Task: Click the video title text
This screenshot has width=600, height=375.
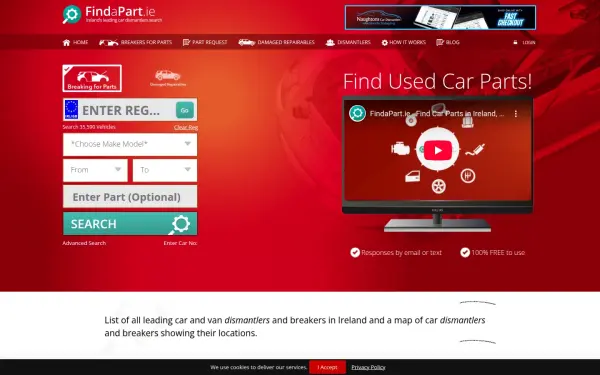Action: click(437, 114)
